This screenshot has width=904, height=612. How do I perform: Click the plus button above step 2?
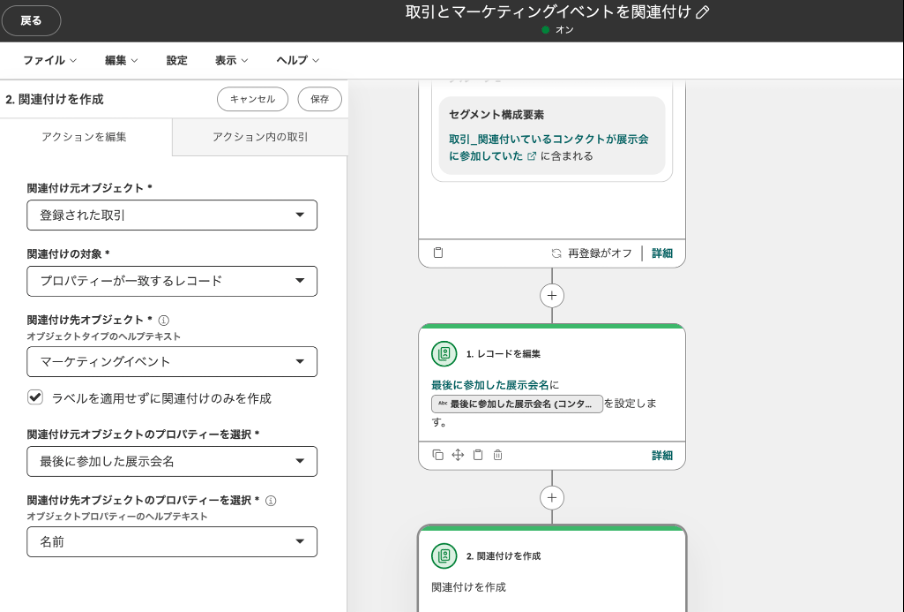552,497
